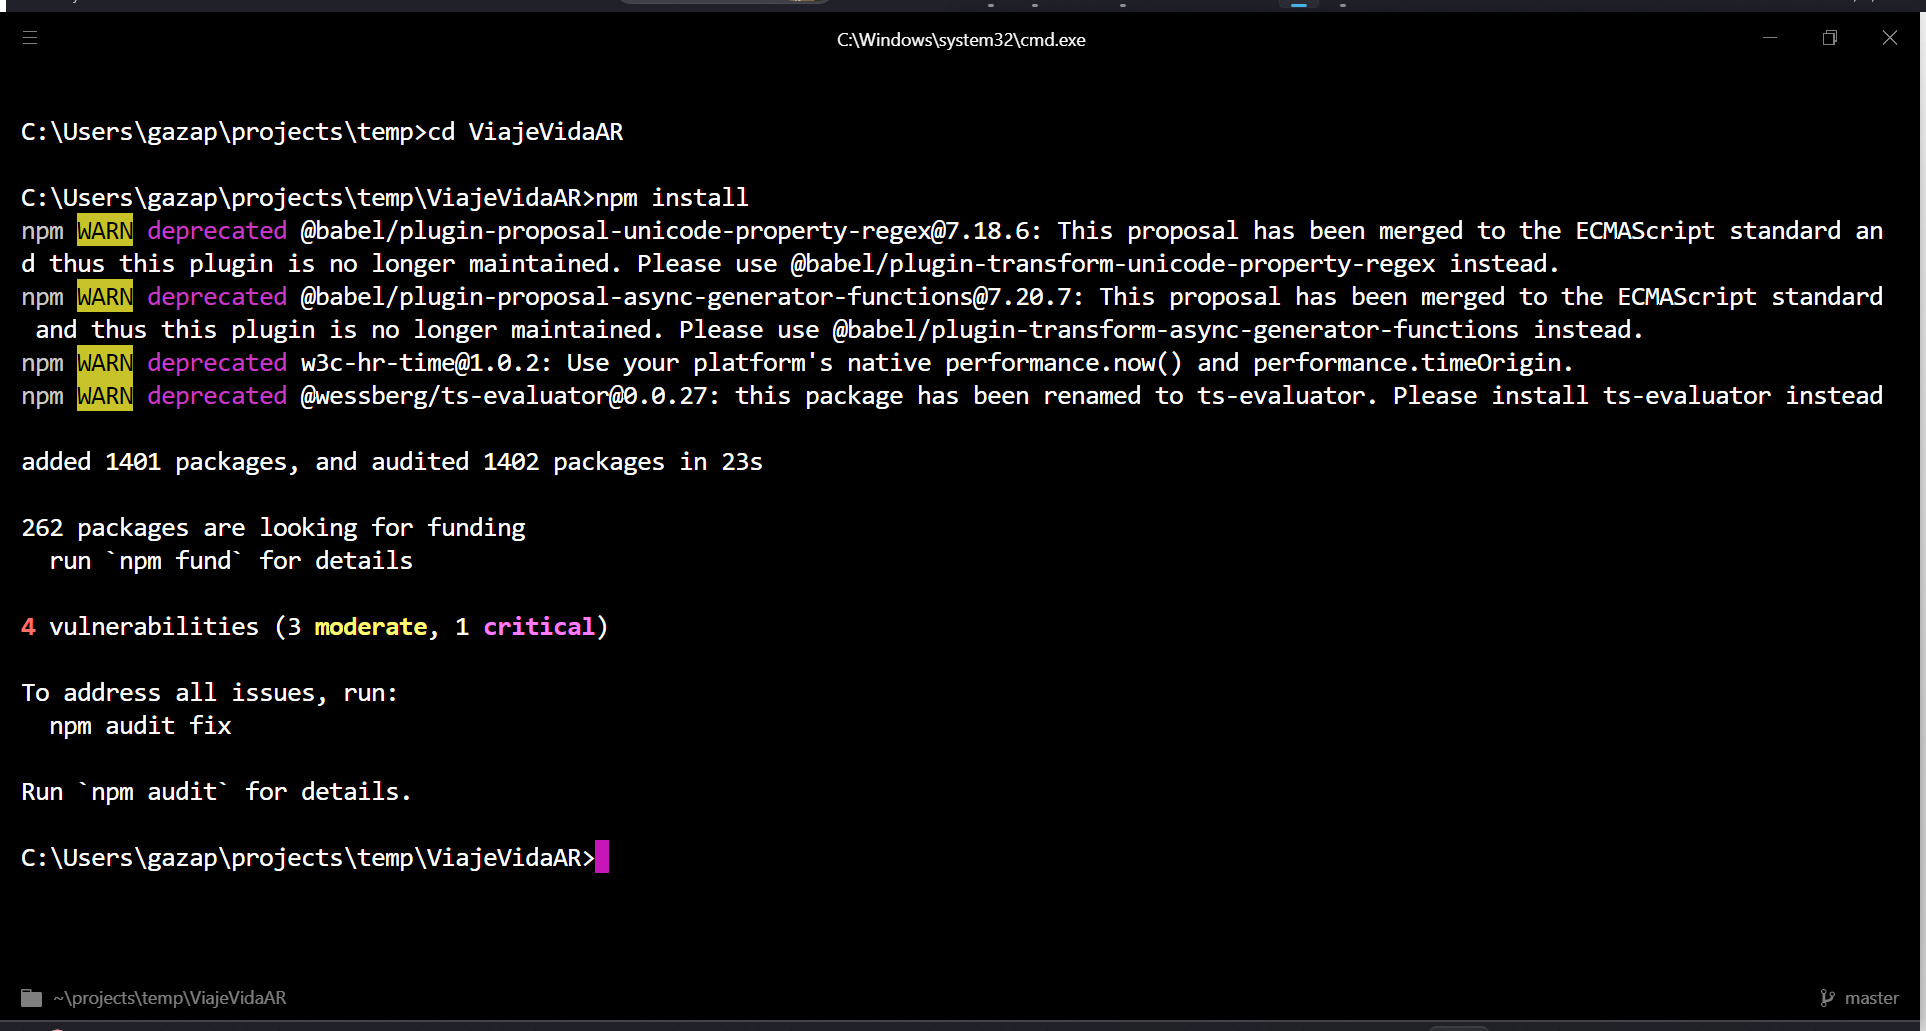Click the folder icon in status bar
Screen dimensions: 1926x1031
(32, 998)
